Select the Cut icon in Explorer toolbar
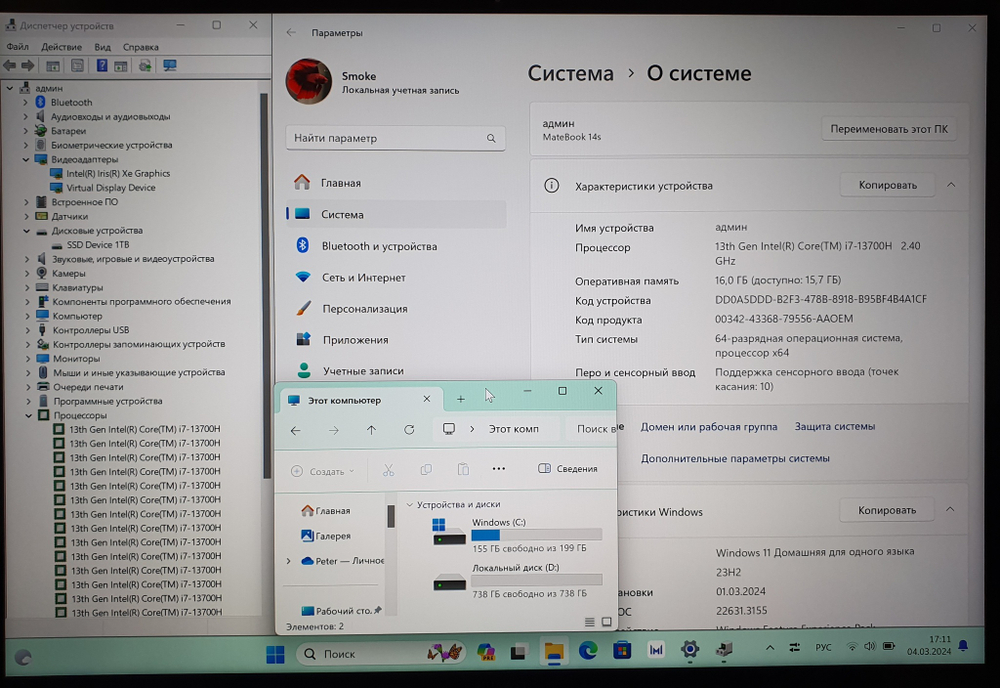1000x688 pixels. (389, 469)
